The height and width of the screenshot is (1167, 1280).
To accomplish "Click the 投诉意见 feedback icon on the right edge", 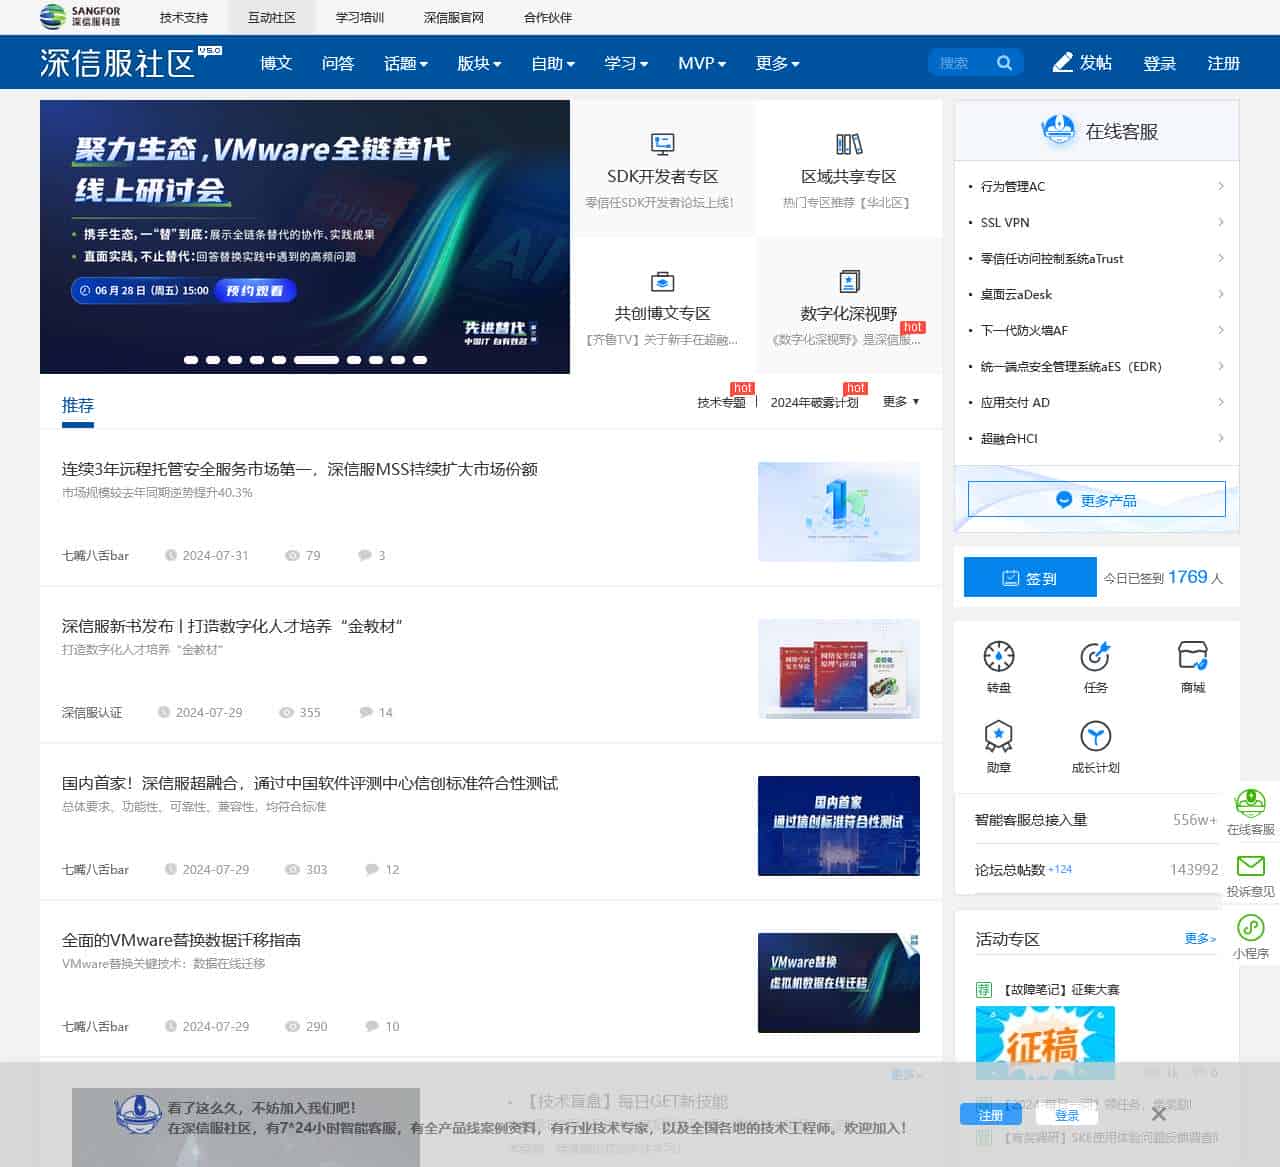I will (1250, 866).
